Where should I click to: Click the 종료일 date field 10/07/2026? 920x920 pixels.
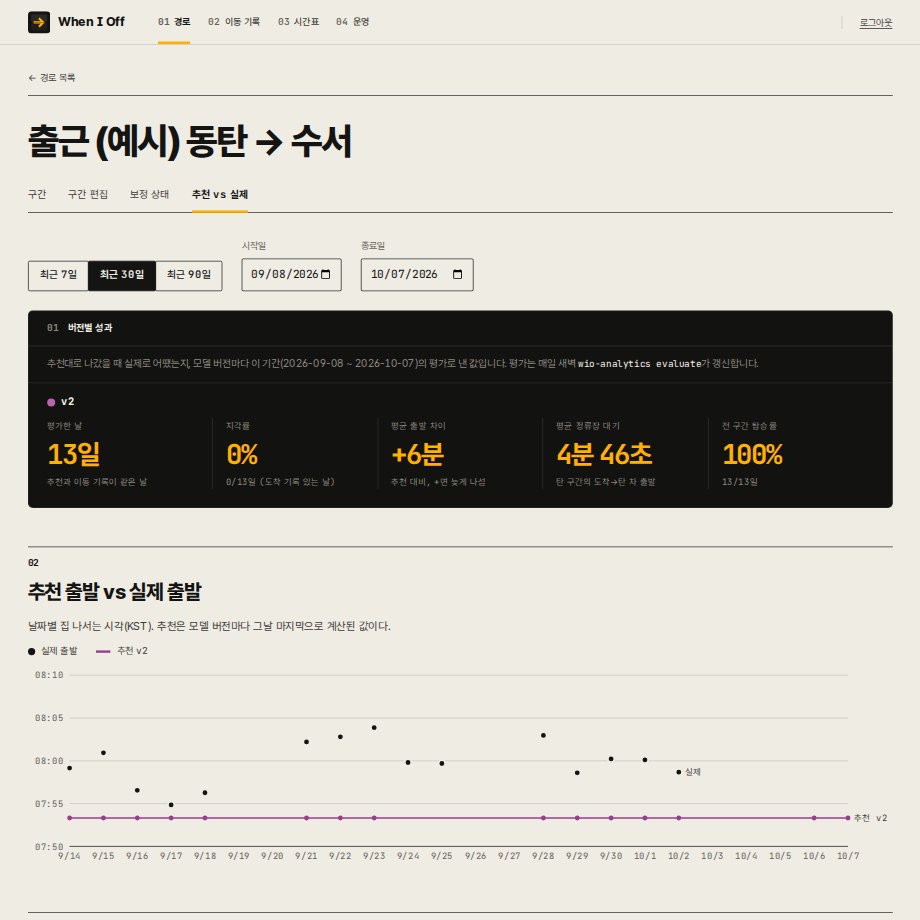(417, 275)
